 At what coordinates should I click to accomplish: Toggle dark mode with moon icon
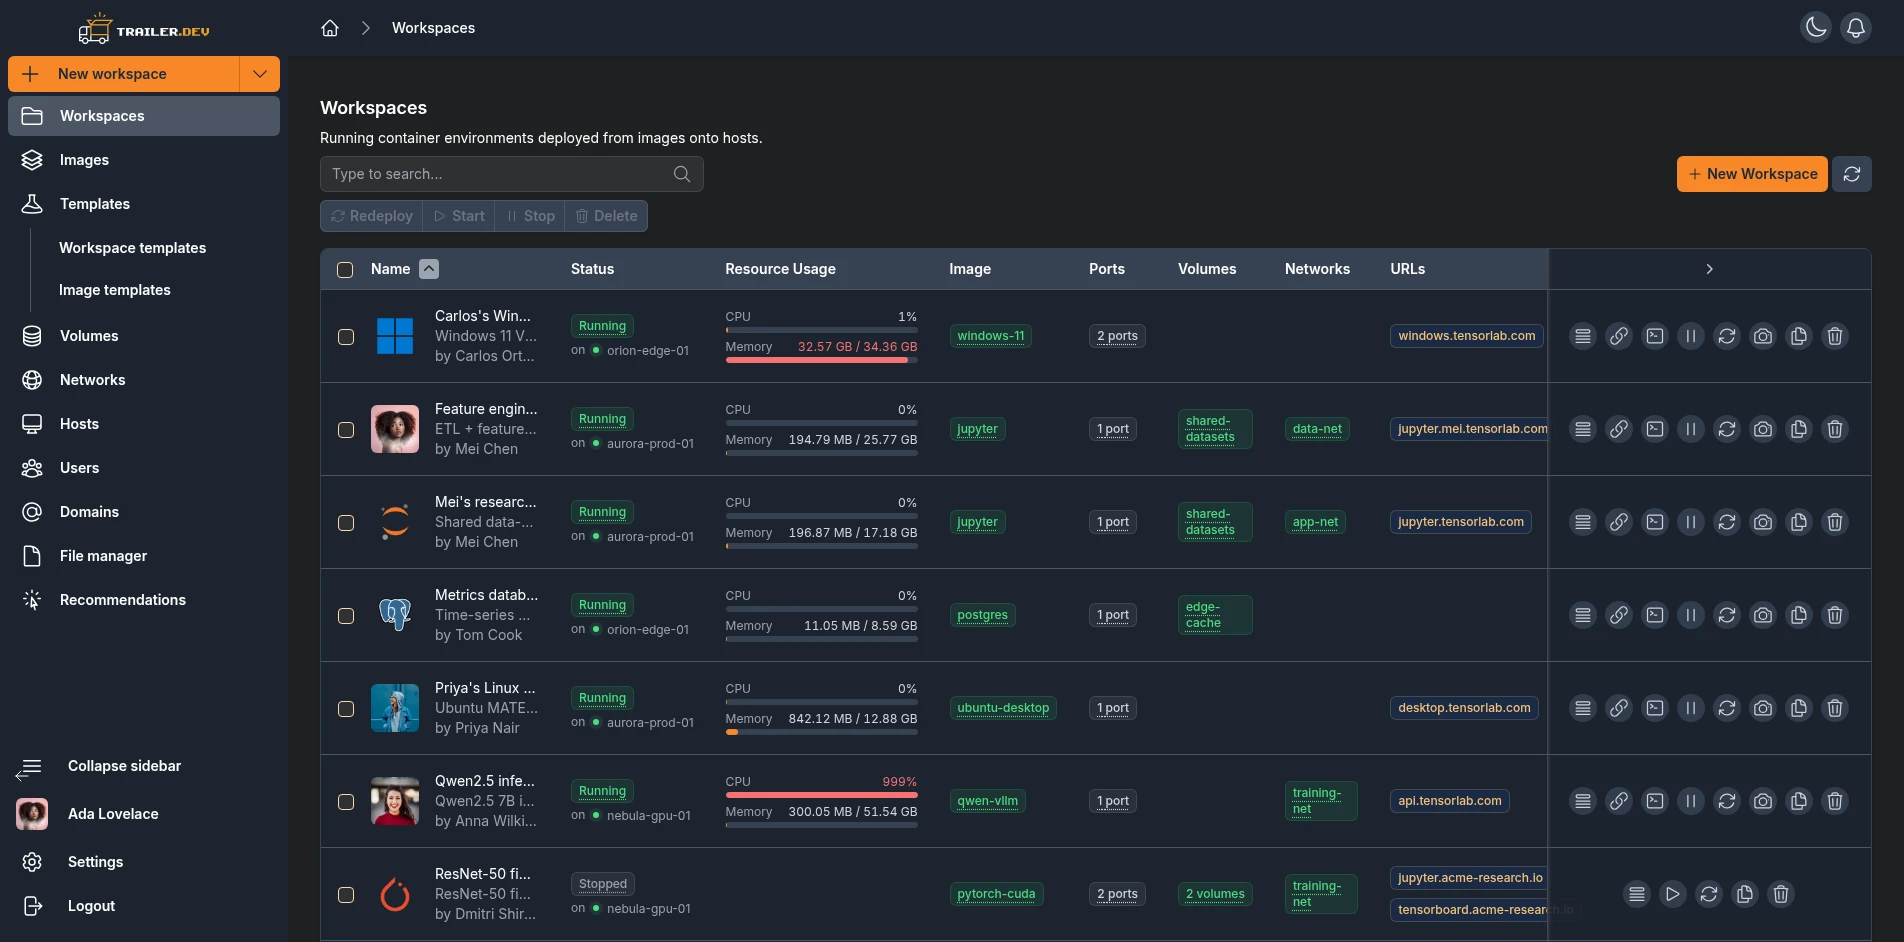click(1816, 28)
